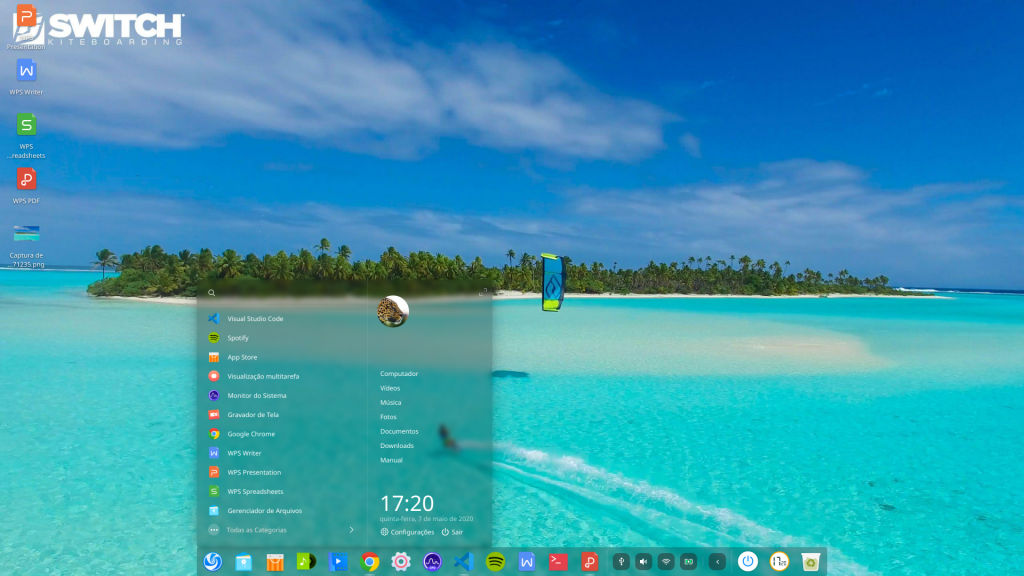Open the WPS PDF desktop shortcut
This screenshot has height=576, width=1024.
tap(26, 186)
